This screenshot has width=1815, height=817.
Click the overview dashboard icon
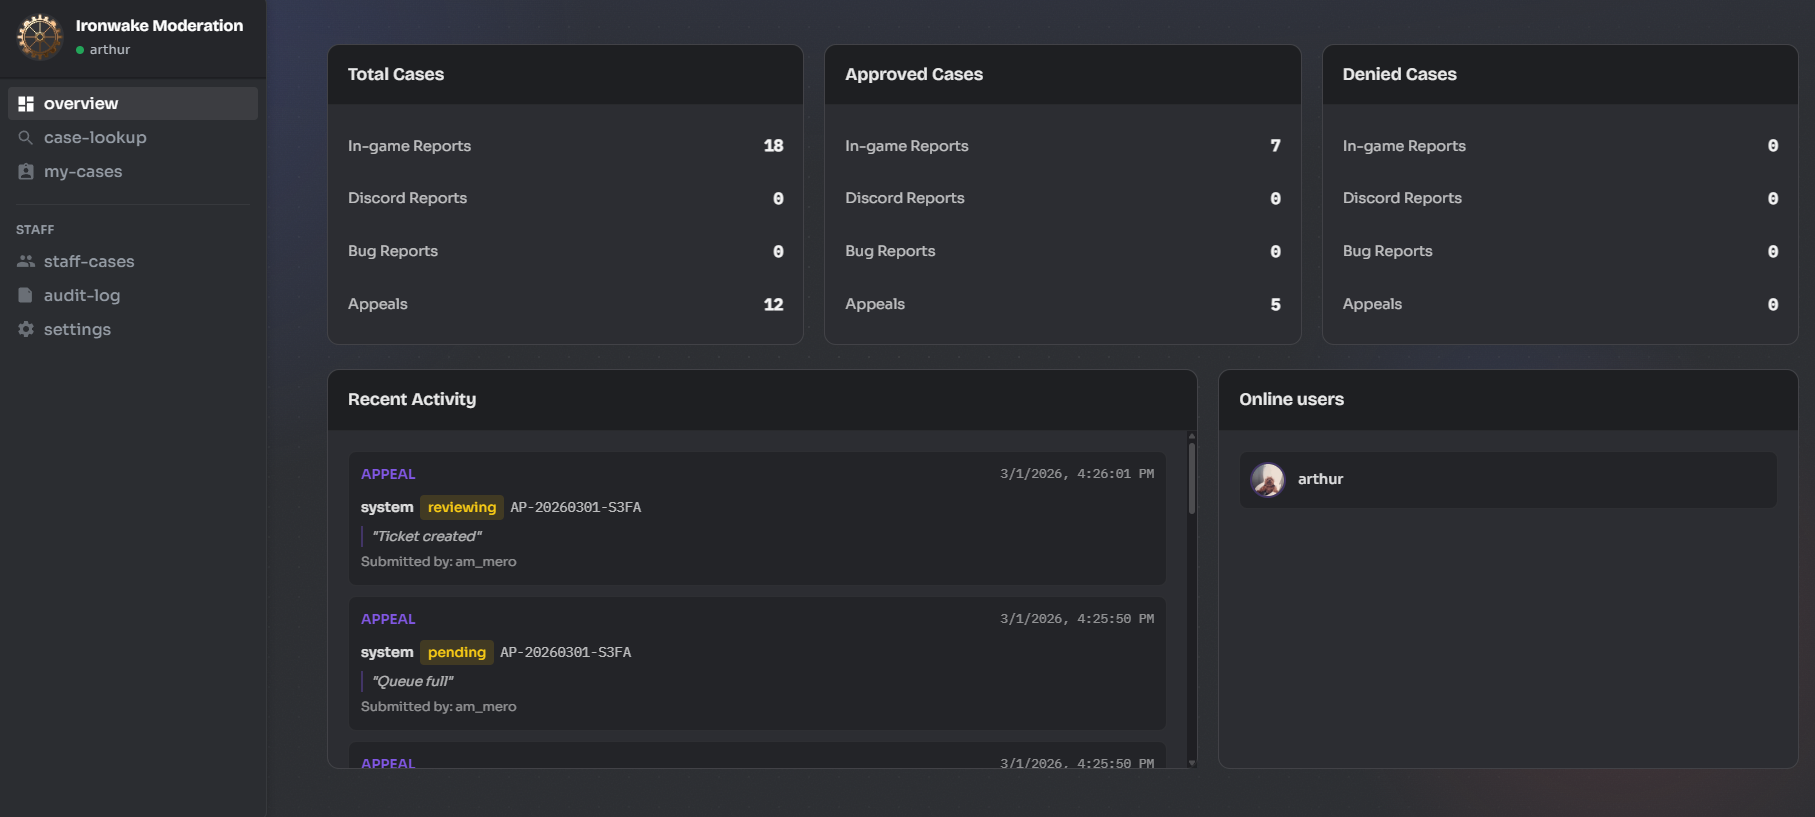pos(26,104)
